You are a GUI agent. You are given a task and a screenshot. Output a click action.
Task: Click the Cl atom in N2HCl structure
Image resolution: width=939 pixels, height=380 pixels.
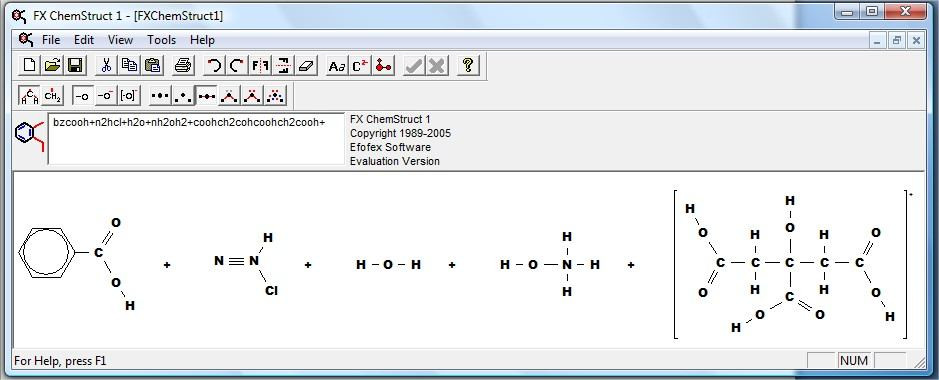(271, 291)
